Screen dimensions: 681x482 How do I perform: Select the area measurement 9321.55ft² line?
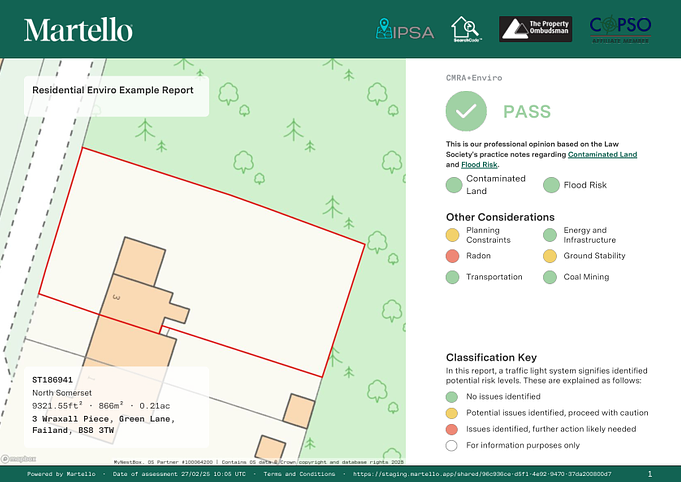101,406
